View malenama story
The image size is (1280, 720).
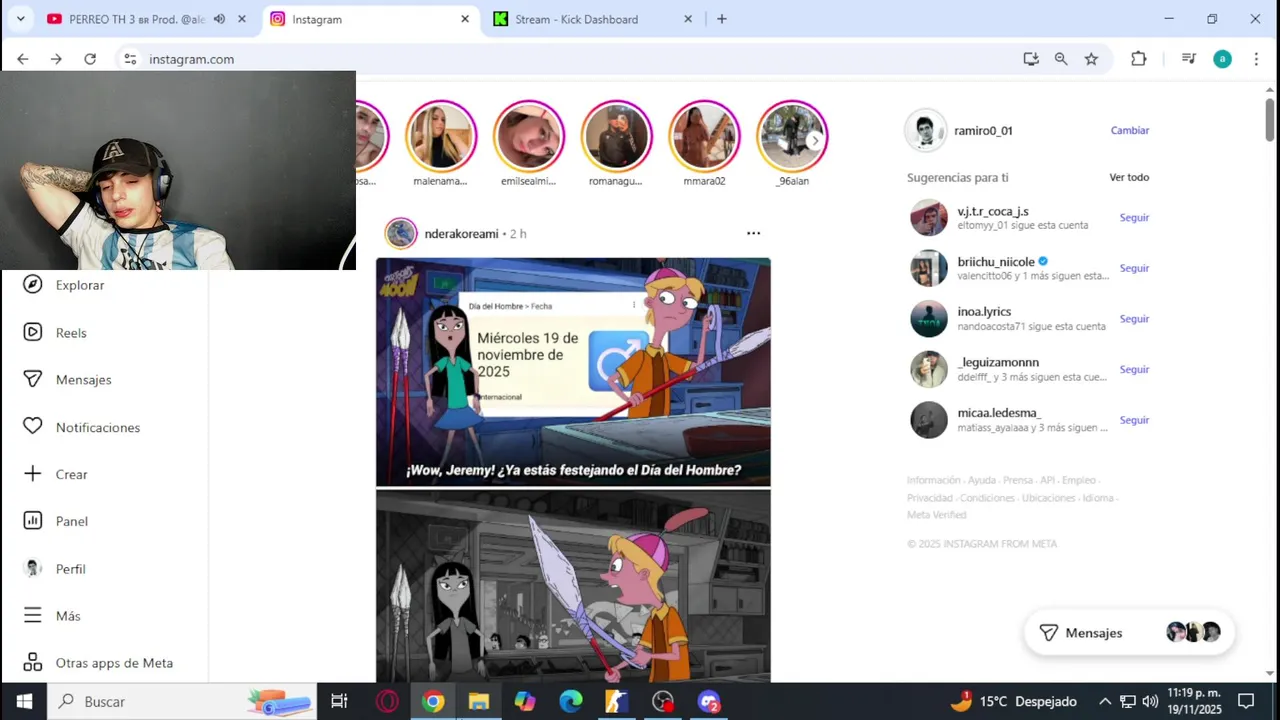tap(441, 136)
